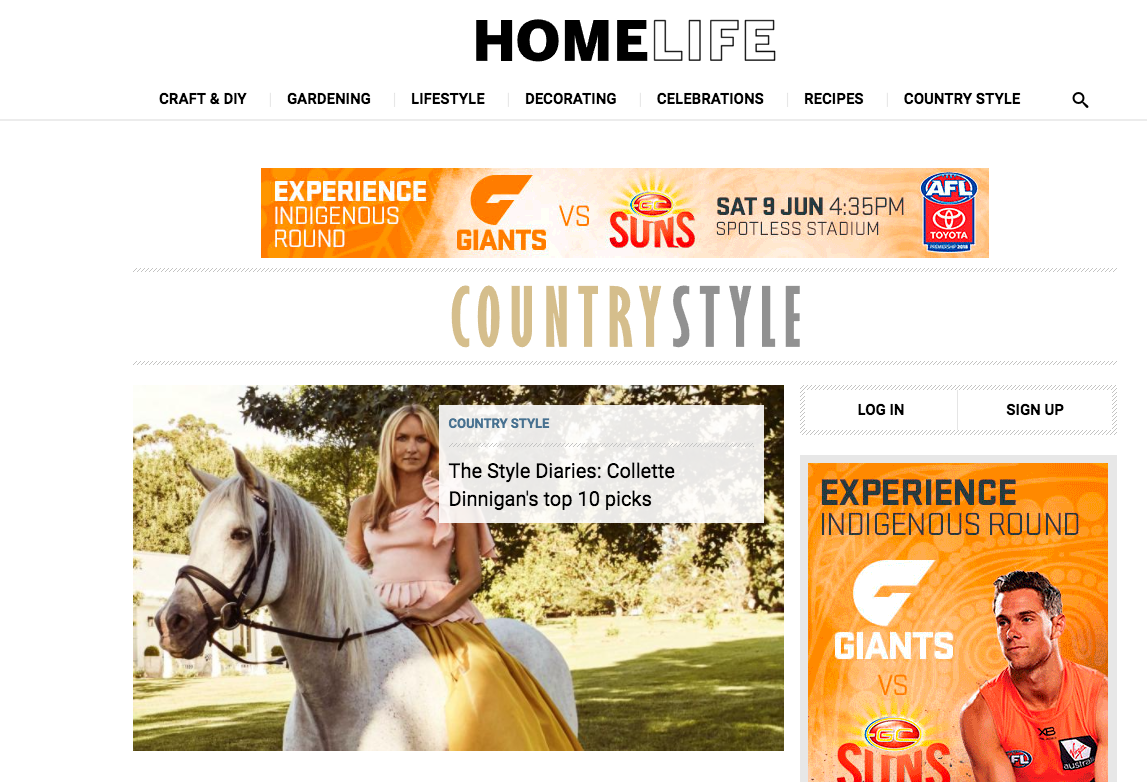Open the search magnifier icon
Viewport: 1147px width, 782px height.
[1080, 100]
